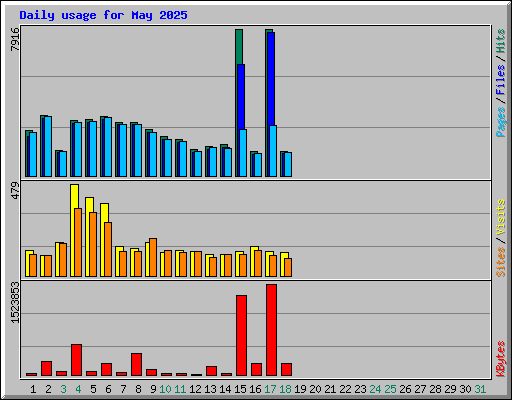The height and width of the screenshot is (400, 512).
Task: Select day 6 on the x-axis
Action: pyautogui.click(x=108, y=389)
